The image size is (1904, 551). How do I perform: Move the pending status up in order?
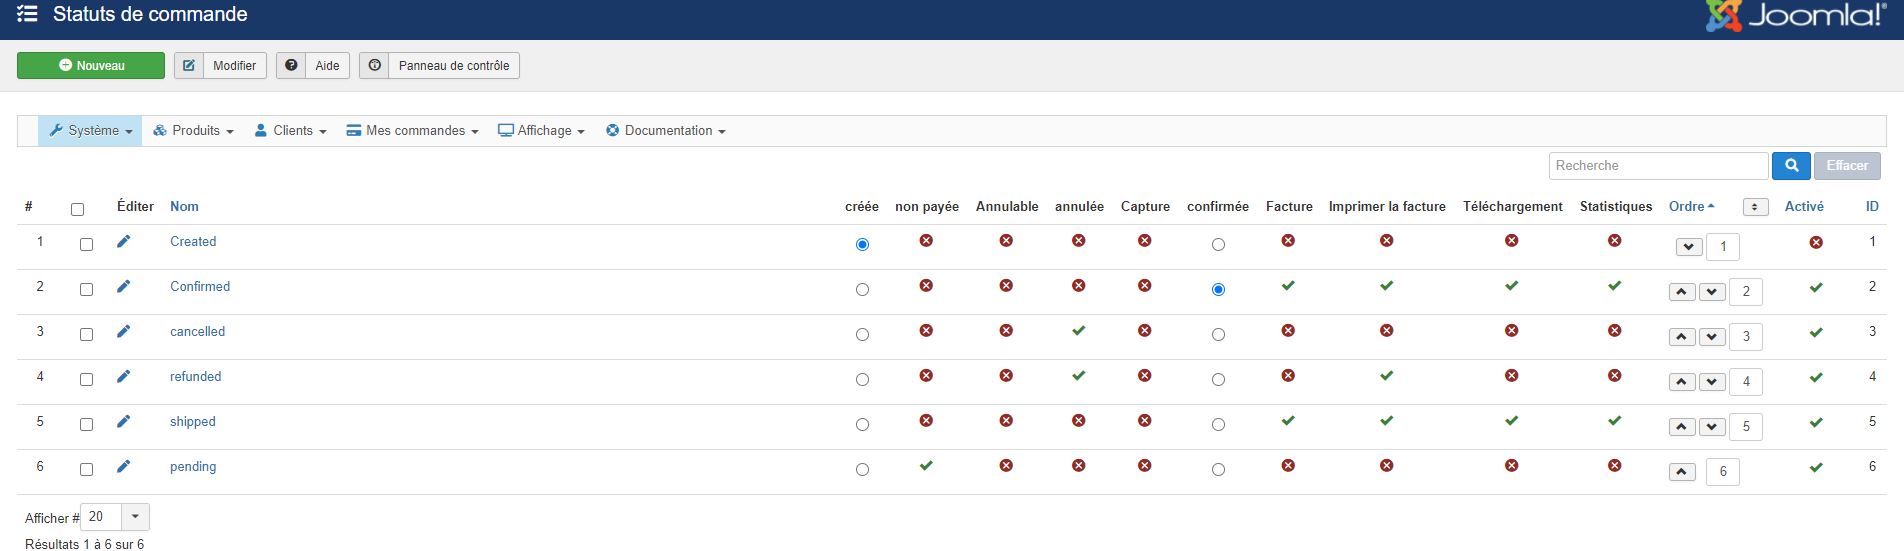(x=1682, y=472)
